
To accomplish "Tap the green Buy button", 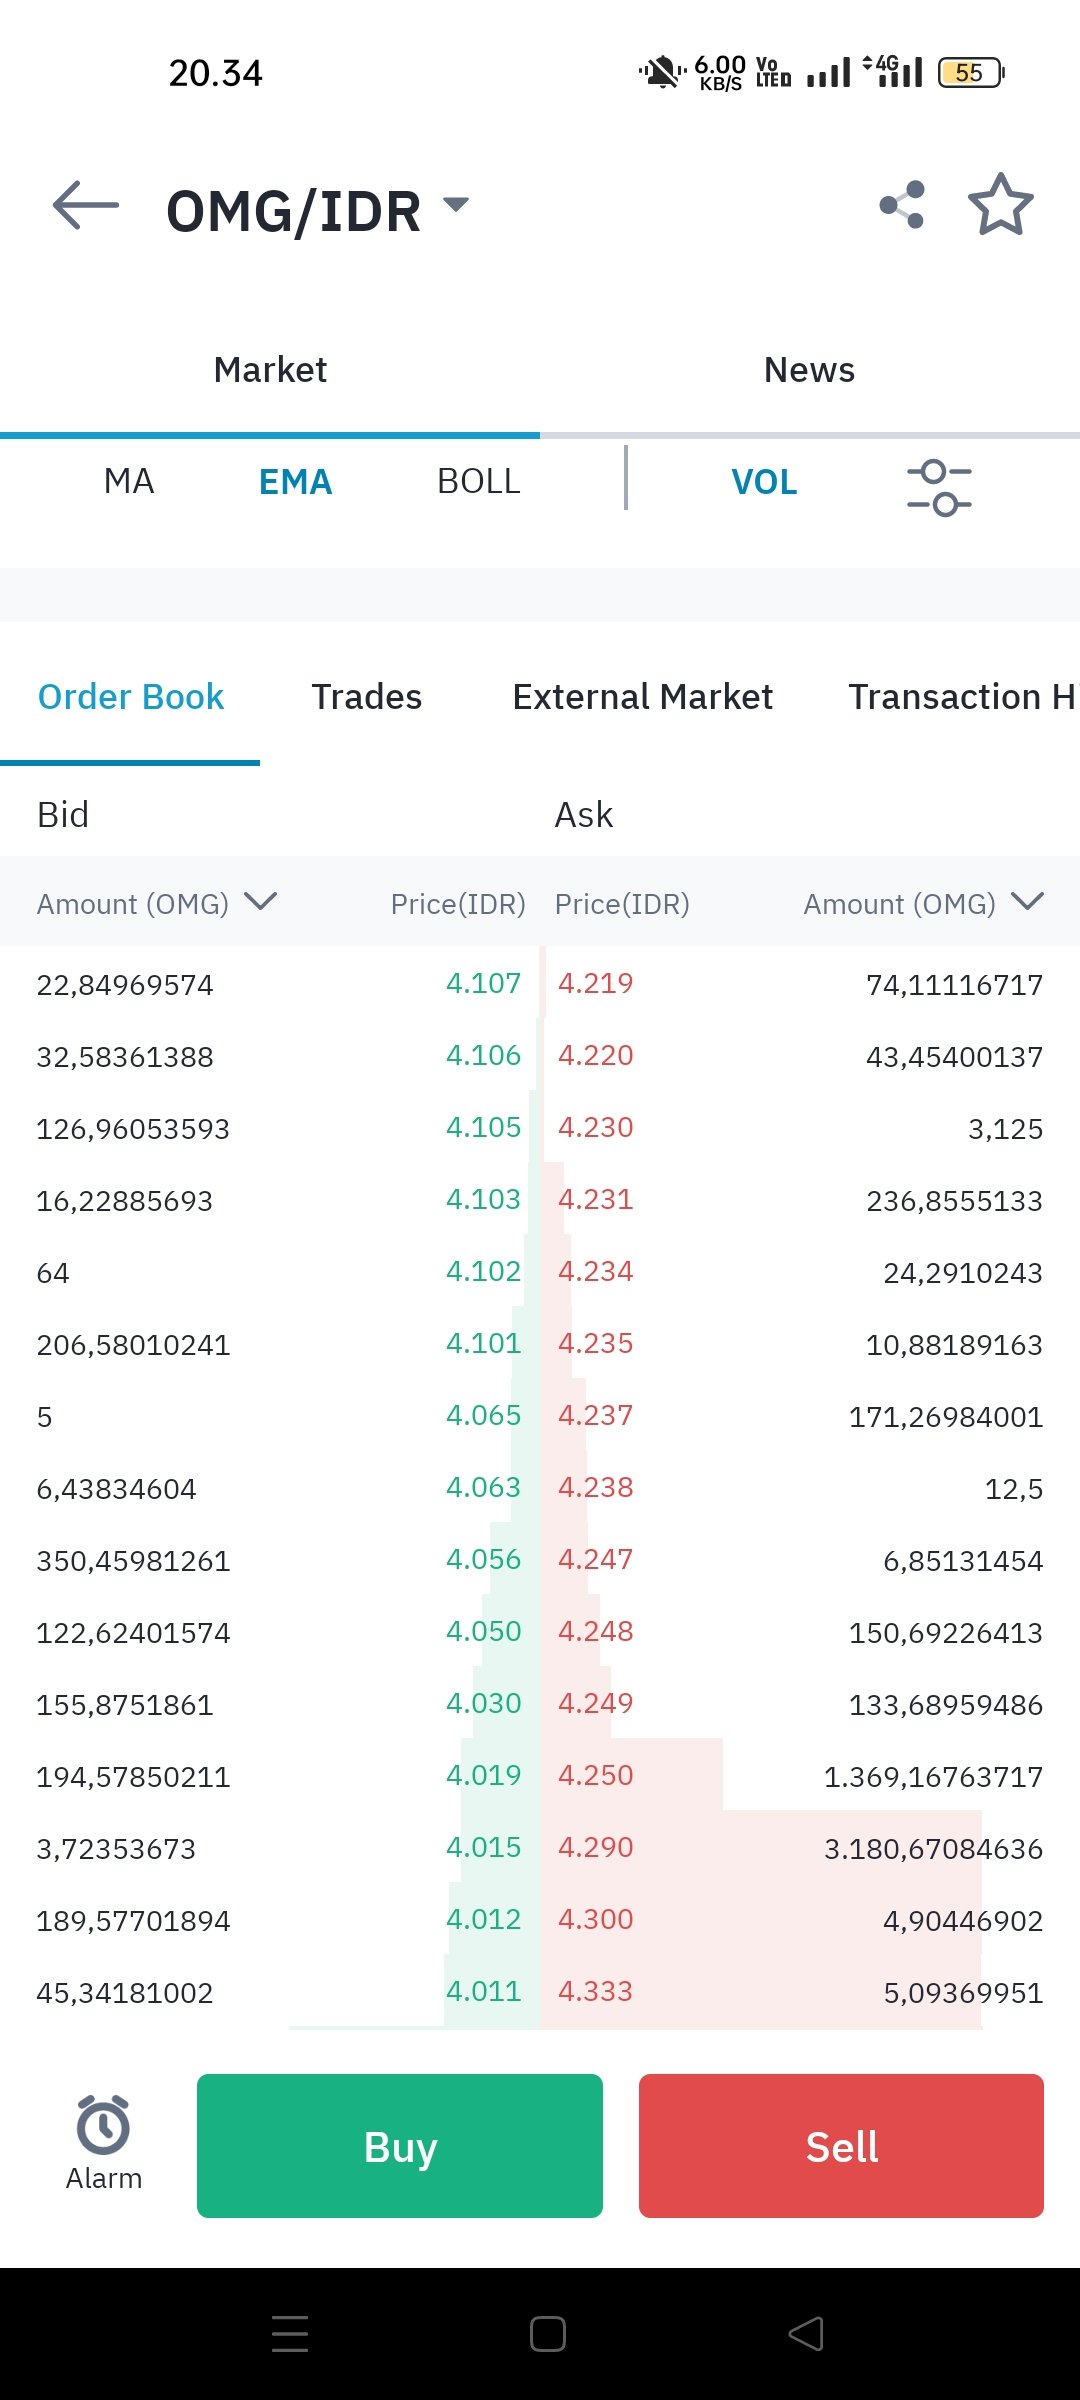I will pos(400,2146).
